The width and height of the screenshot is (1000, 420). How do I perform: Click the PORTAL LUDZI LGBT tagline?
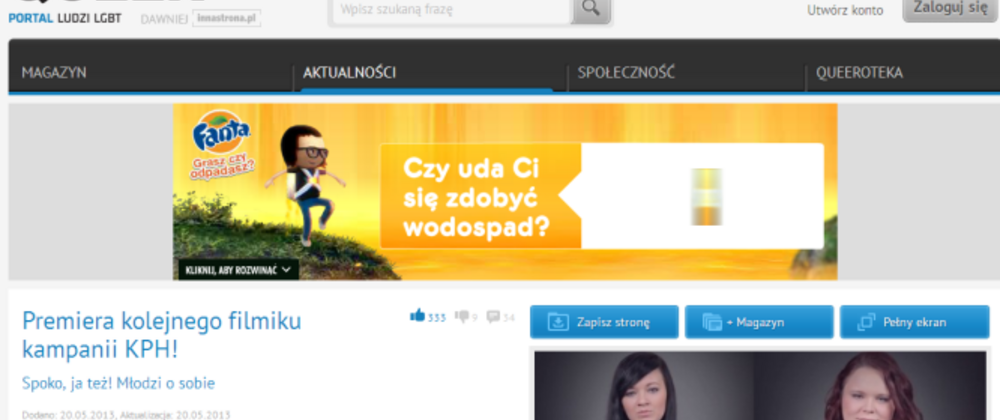[64, 18]
